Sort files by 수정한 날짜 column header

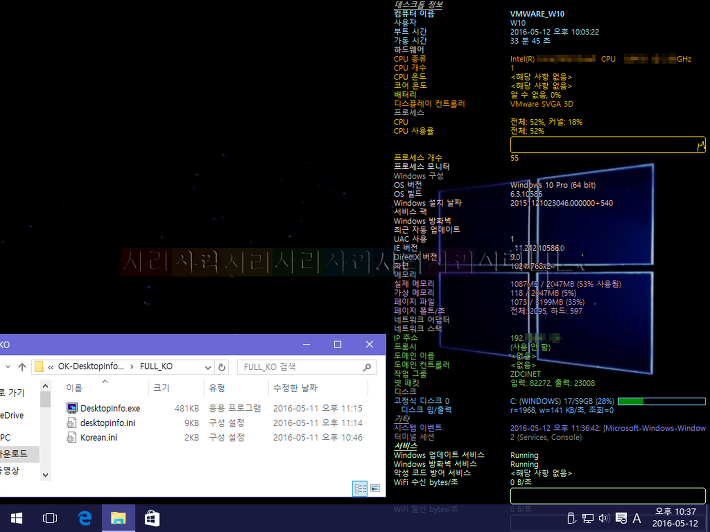[295, 388]
